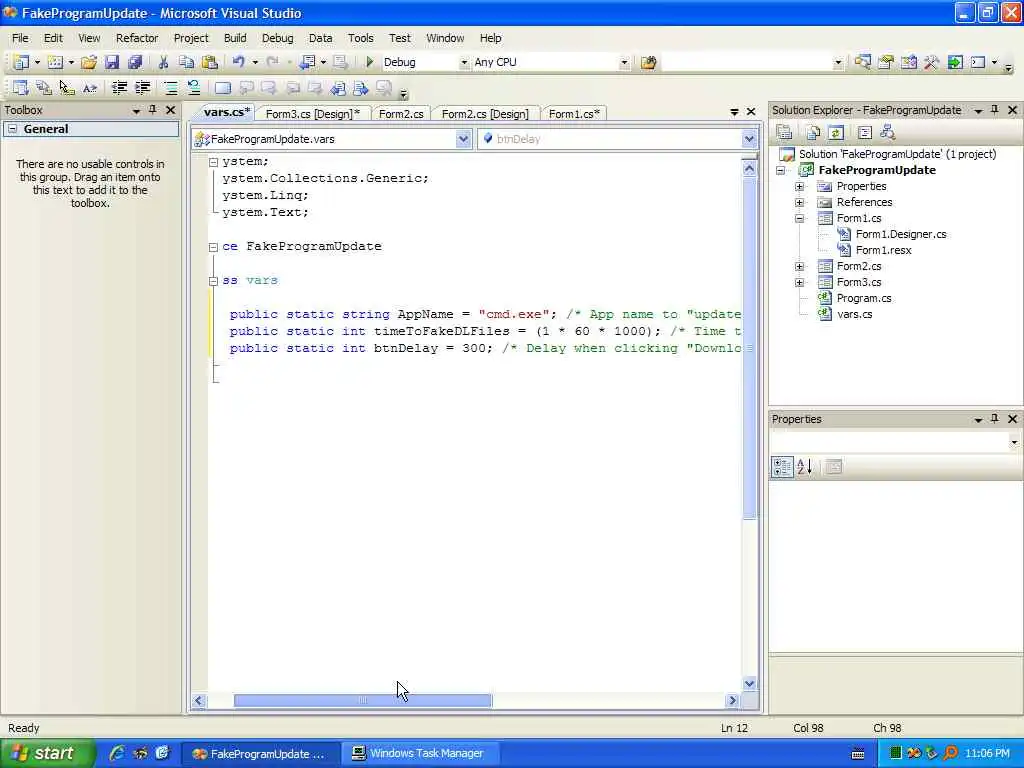
Task: Click the New Project toolbar icon
Action: tap(21, 62)
